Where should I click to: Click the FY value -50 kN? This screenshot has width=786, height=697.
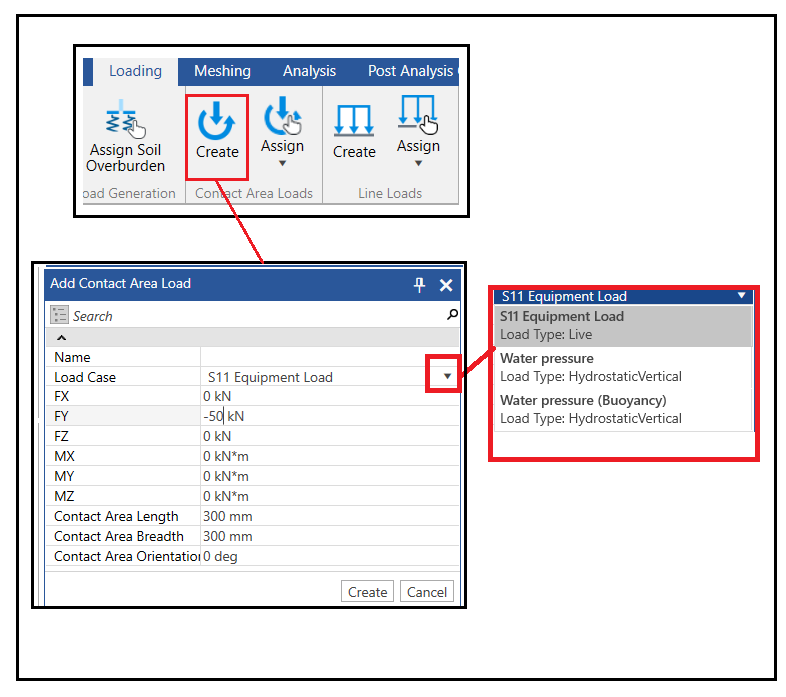(x=330, y=416)
